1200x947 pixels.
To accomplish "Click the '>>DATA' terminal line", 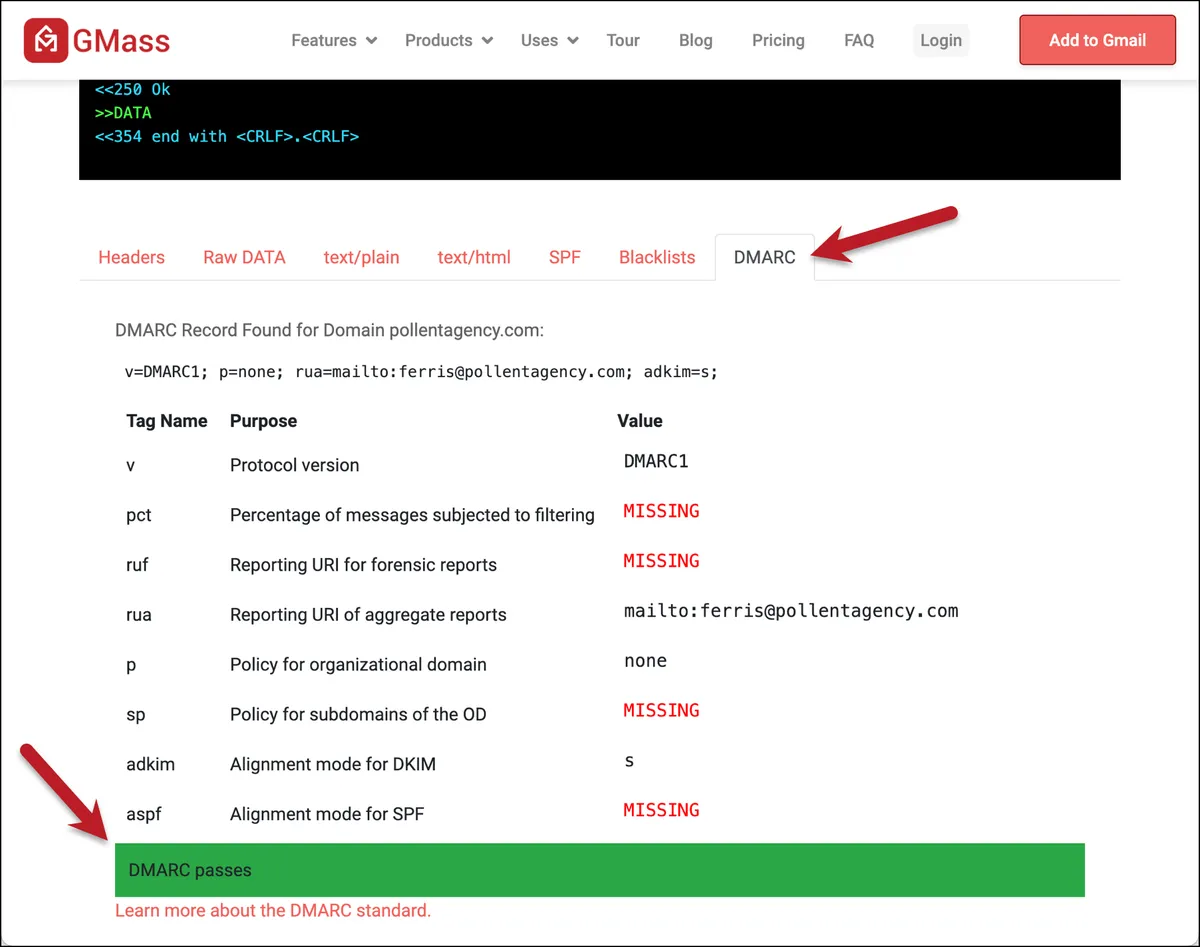I will [123, 113].
